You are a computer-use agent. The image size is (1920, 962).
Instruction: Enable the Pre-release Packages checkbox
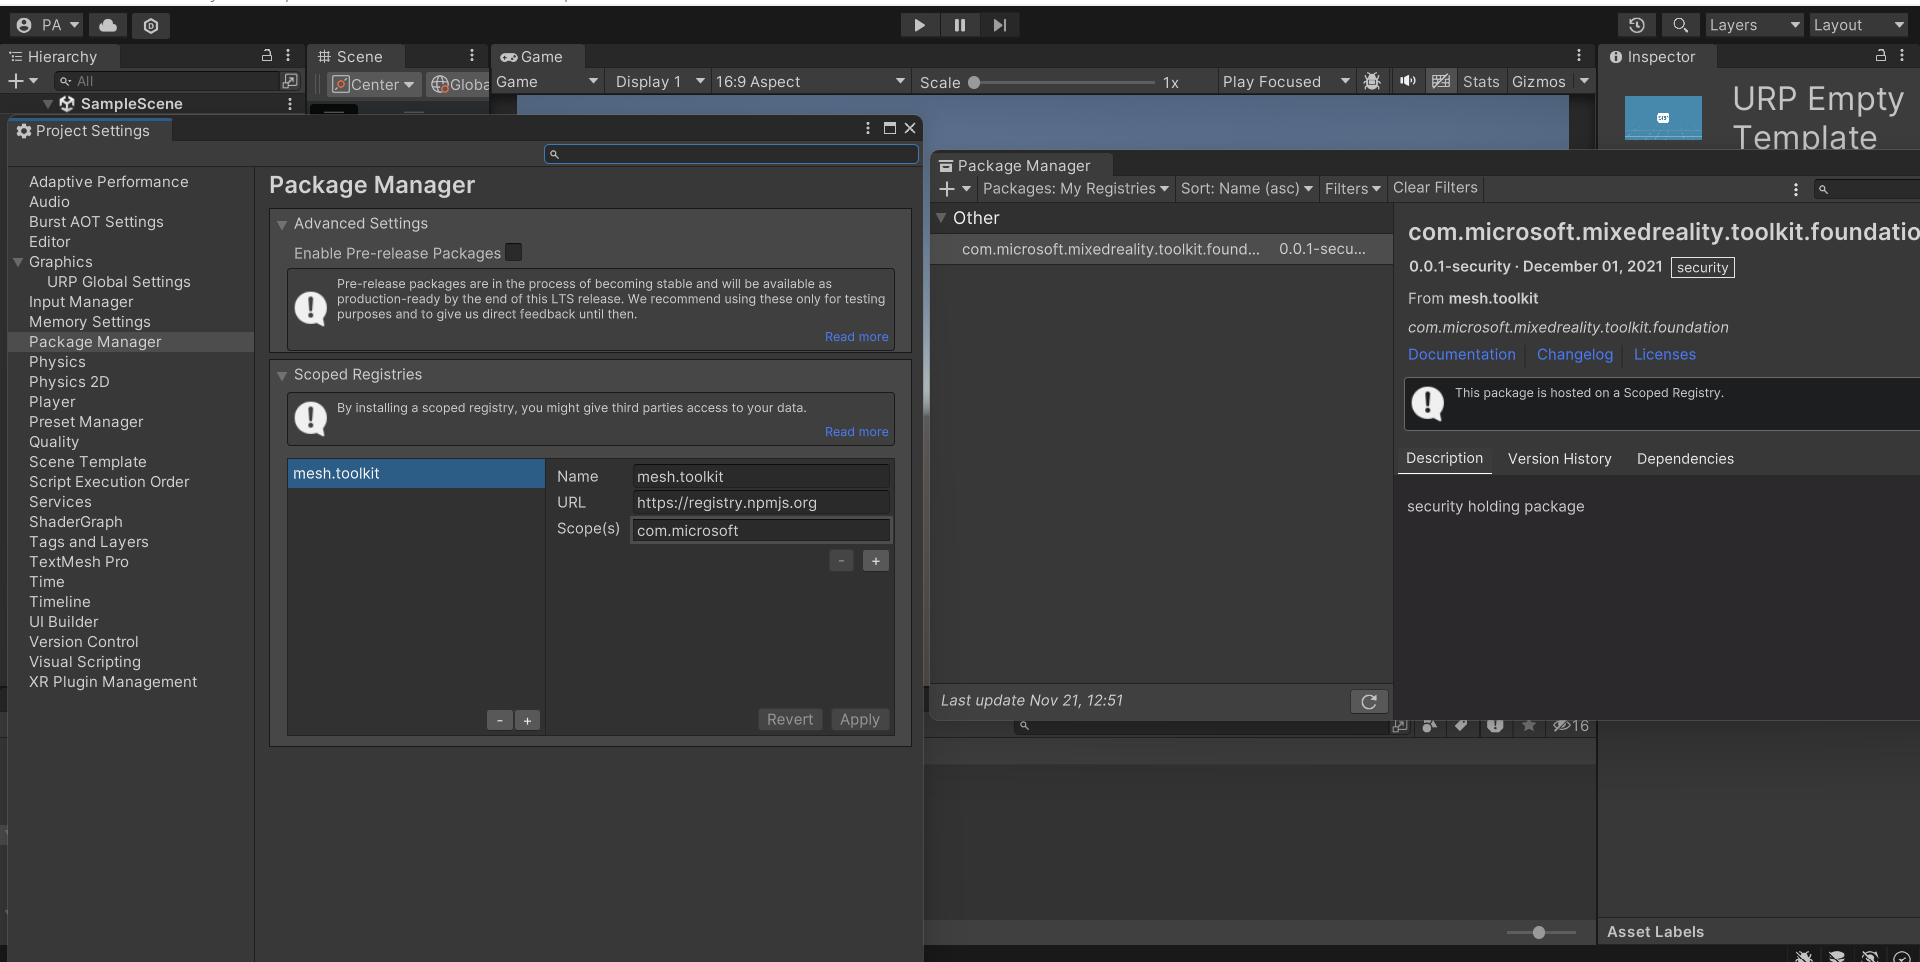tap(513, 252)
